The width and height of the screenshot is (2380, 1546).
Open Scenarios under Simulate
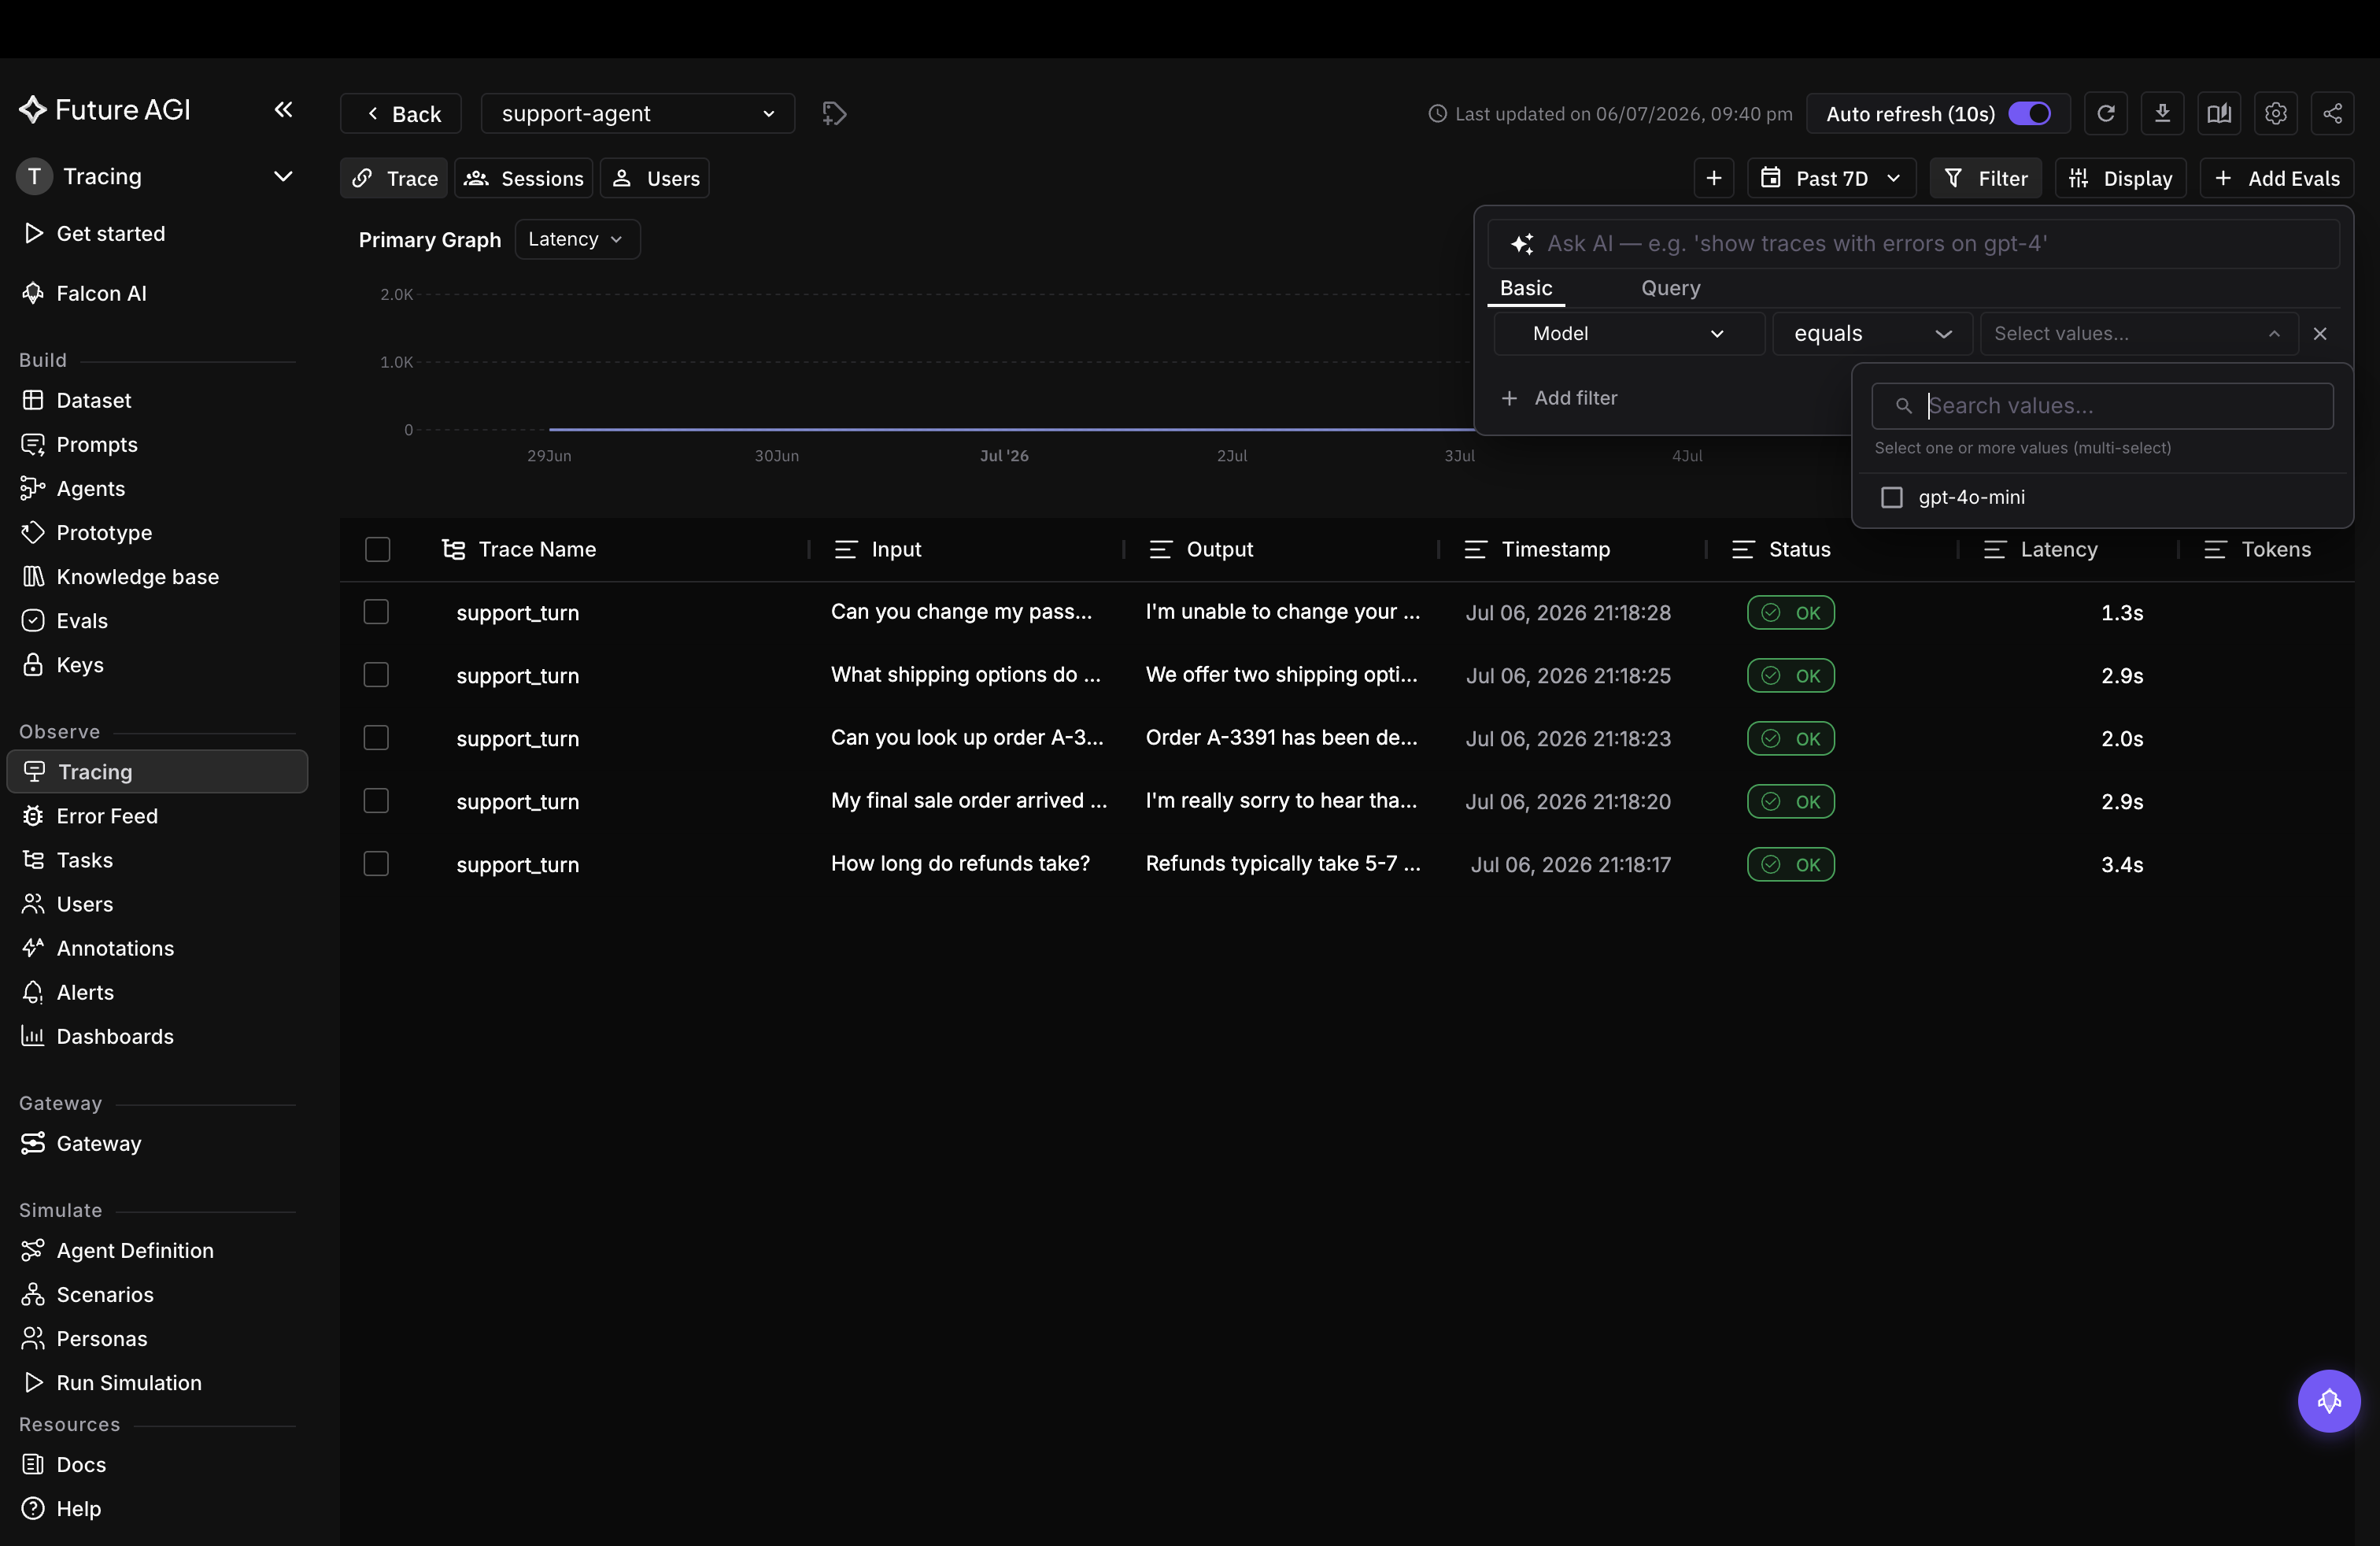(104, 1293)
